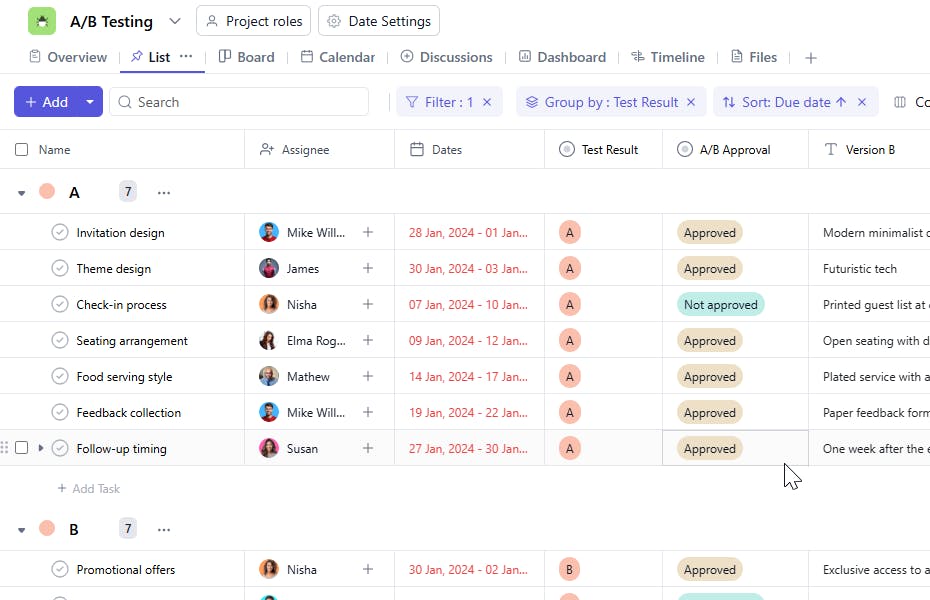The image size is (930, 600).
Task: Click the A/B Testing project bug icon
Action: [42, 21]
